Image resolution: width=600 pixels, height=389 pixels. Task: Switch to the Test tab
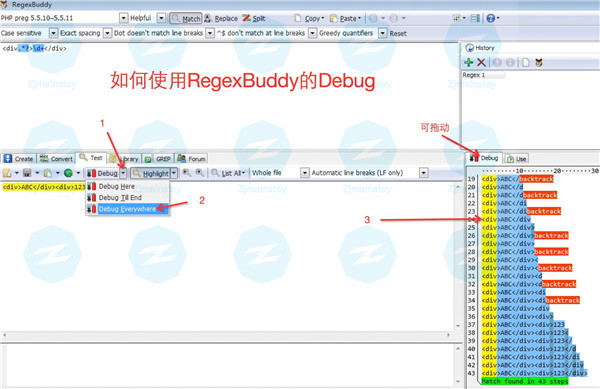pos(91,158)
